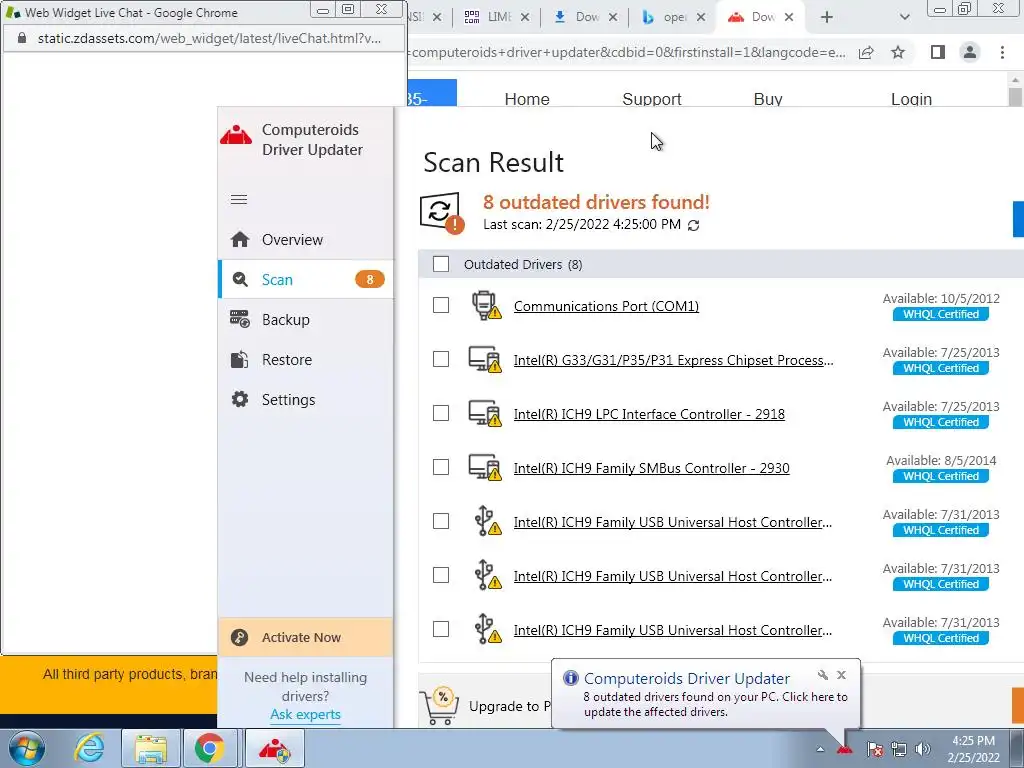This screenshot has width=1024, height=768.
Task: Open the Login page in Chrome window
Action: (911, 99)
